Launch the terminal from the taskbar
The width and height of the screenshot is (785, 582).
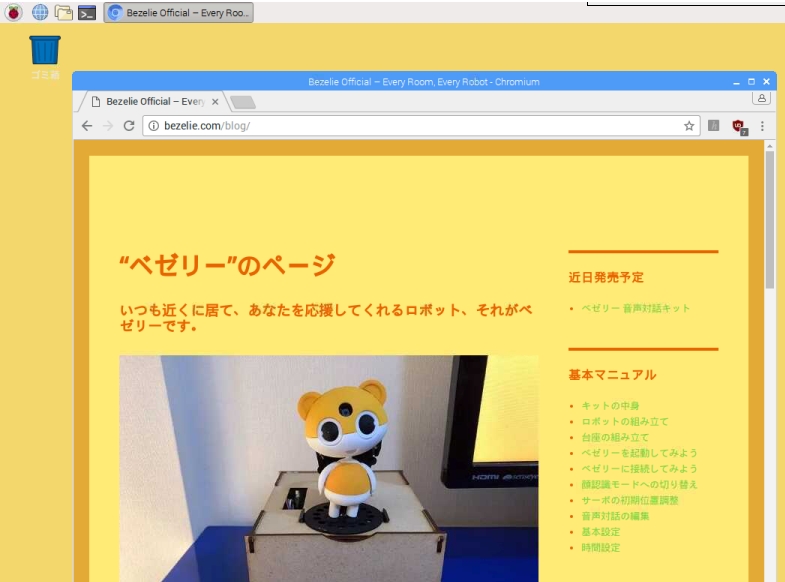click(x=88, y=13)
